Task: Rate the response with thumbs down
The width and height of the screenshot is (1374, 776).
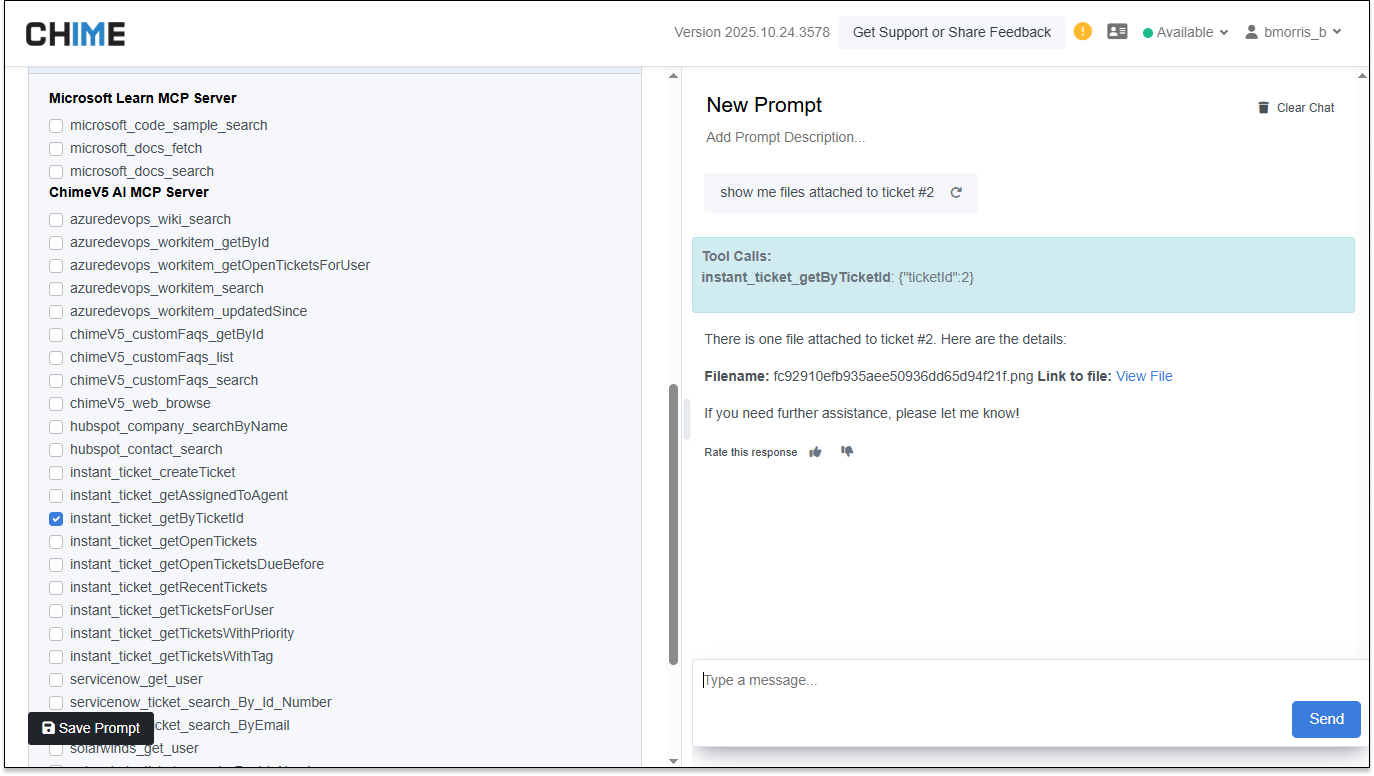Action: (847, 452)
